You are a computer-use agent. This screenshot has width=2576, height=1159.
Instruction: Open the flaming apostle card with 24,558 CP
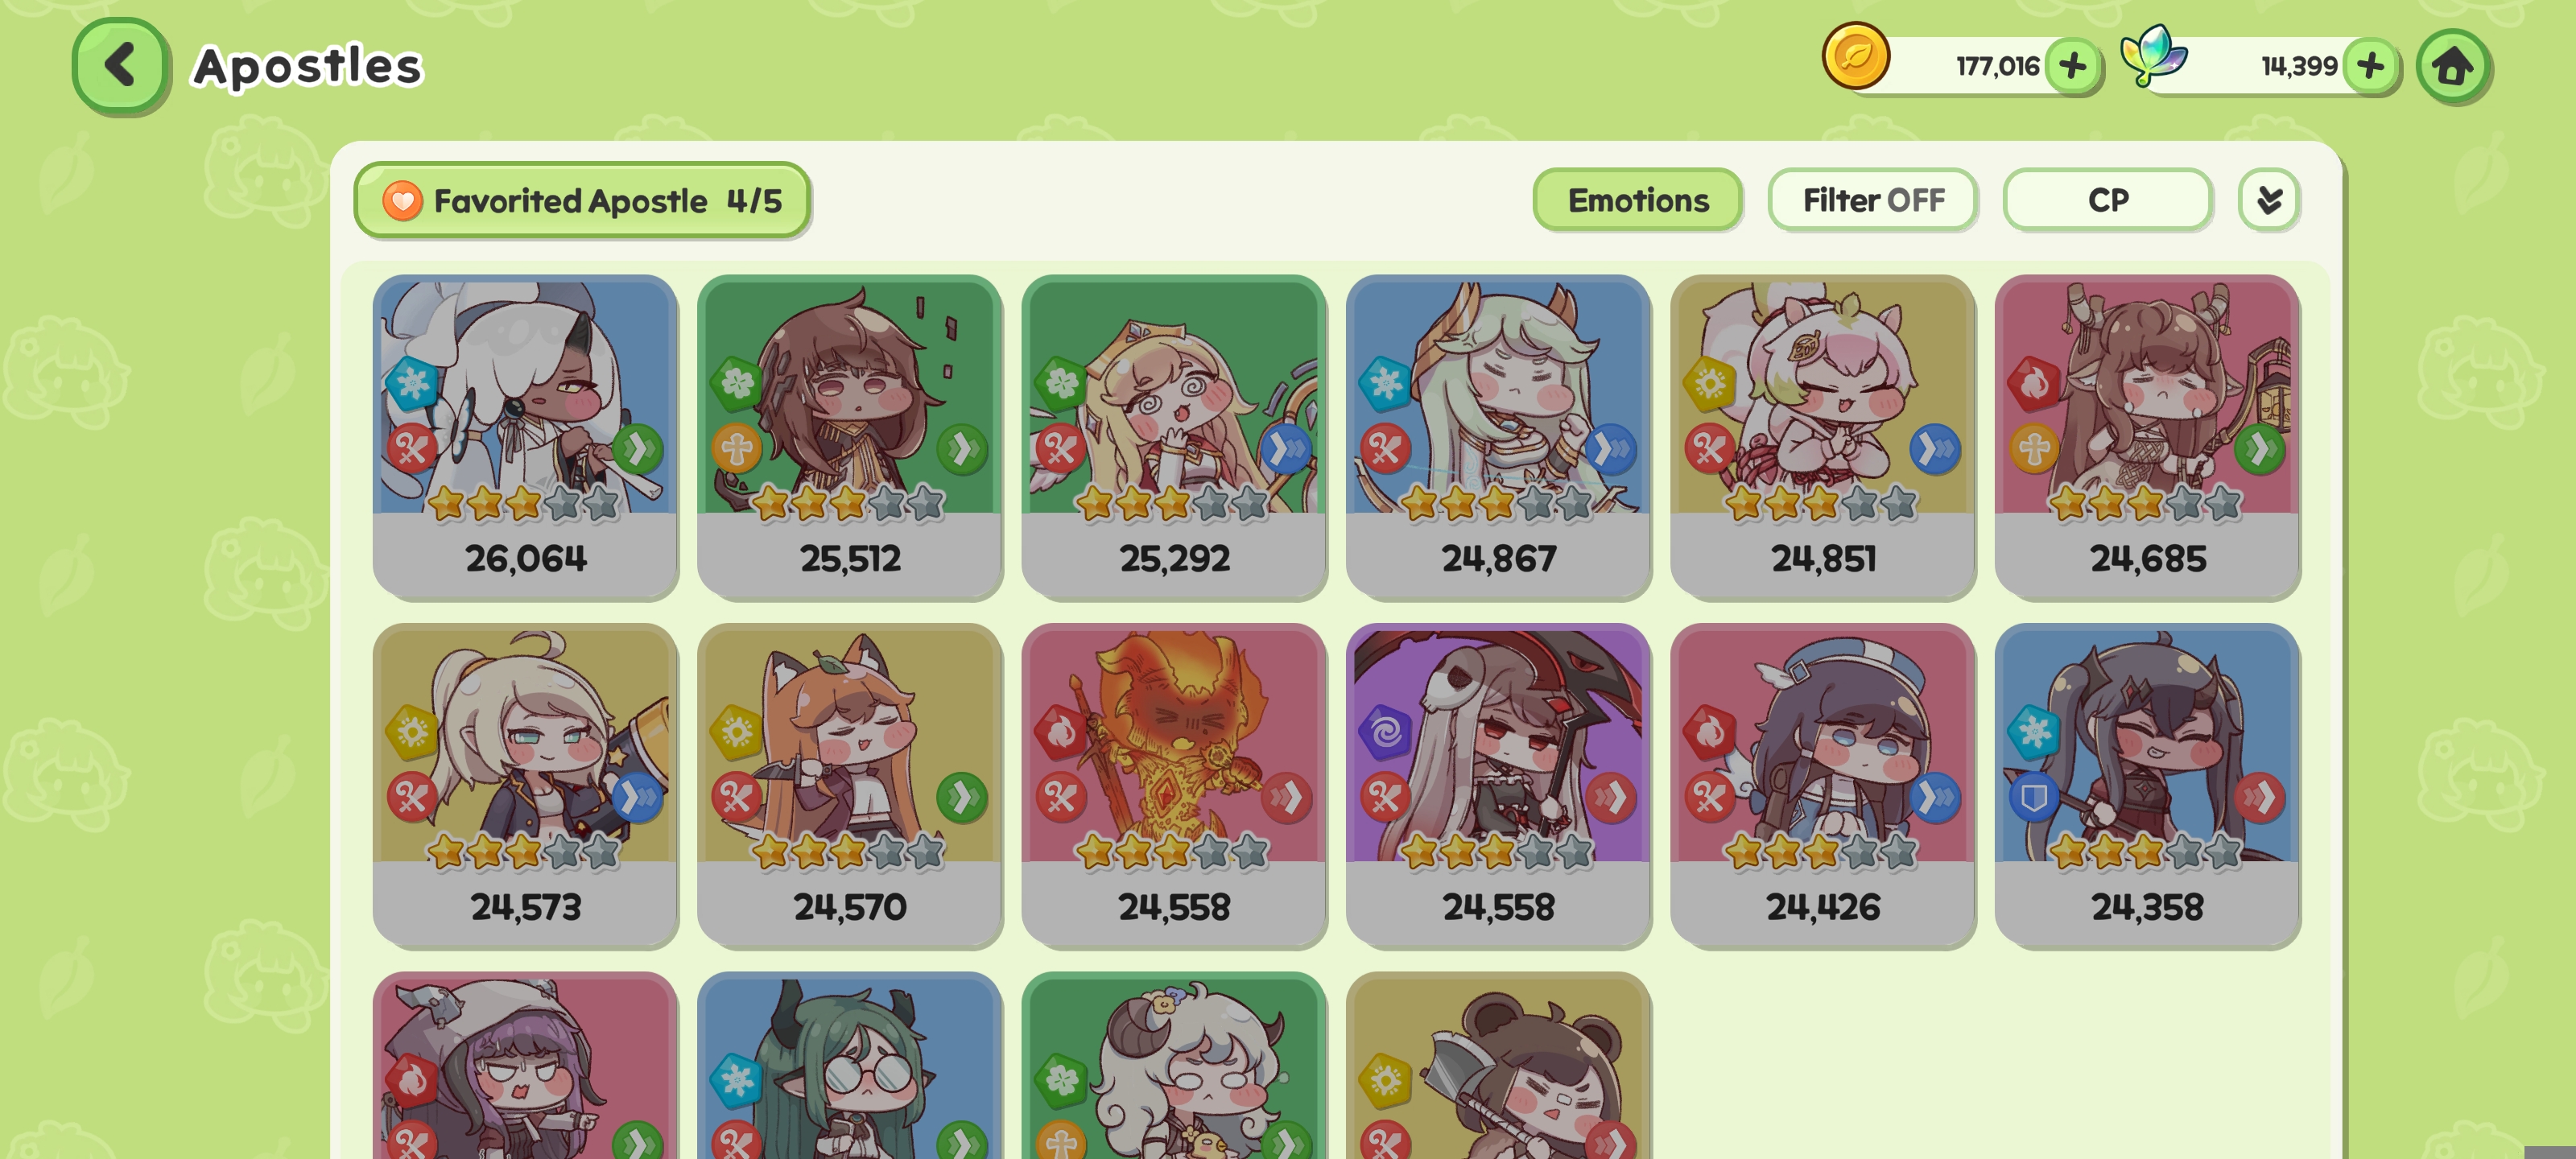click(x=1174, y=786)
